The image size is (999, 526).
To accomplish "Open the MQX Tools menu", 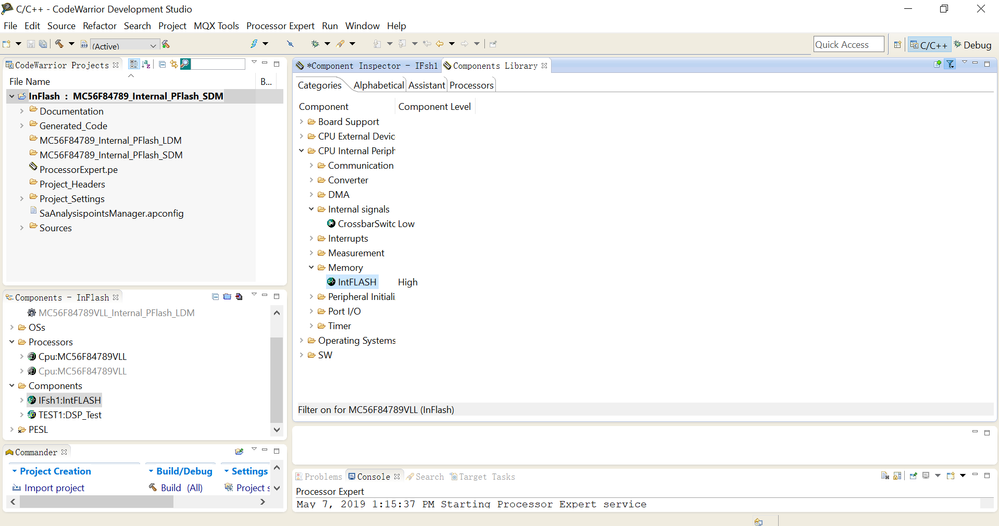I will (x=216, y=26).
